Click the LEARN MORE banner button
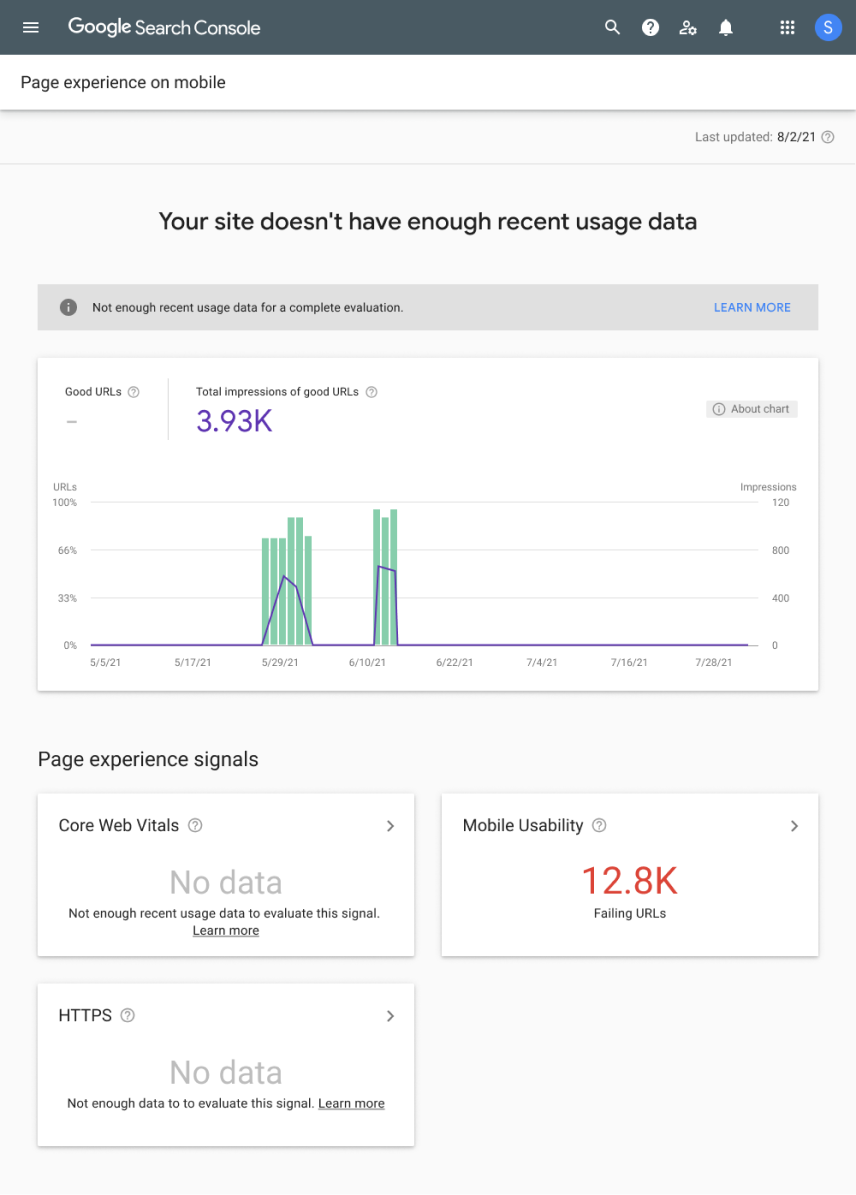The width and height of the screenshot is (856, 1195). [x=752, y=308]
